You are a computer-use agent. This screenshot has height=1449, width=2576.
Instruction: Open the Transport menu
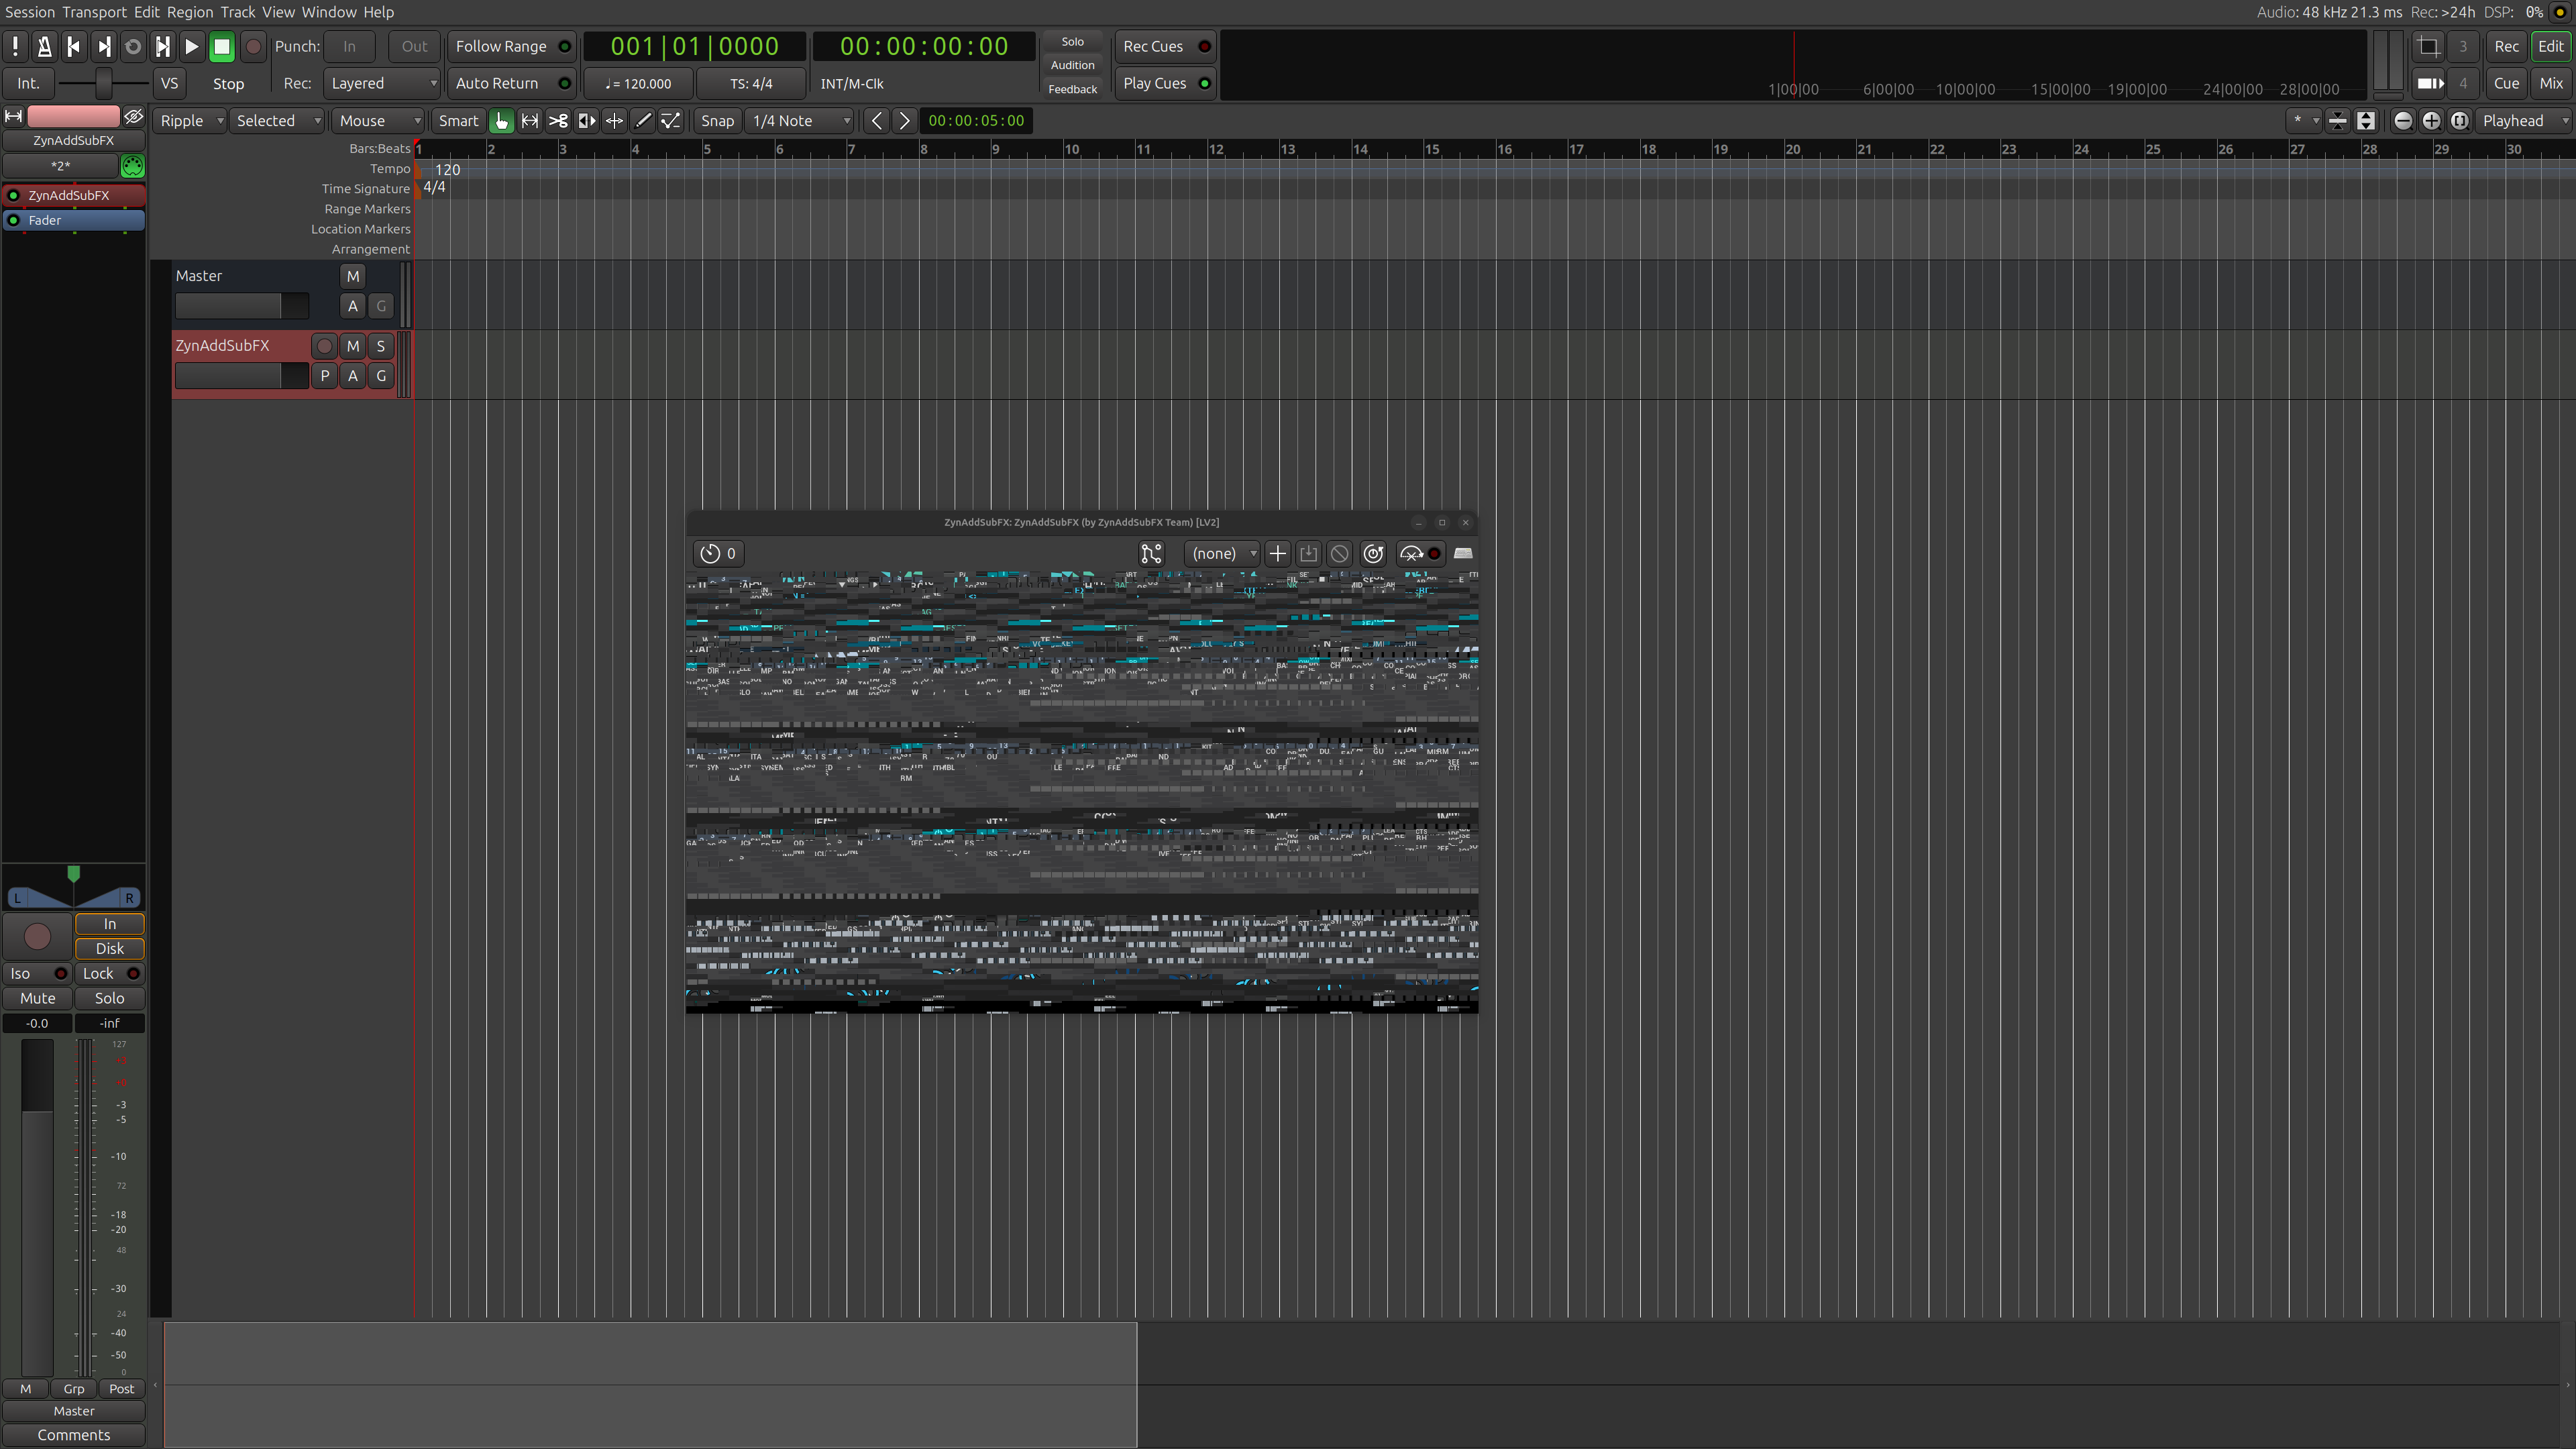point(94,12)
